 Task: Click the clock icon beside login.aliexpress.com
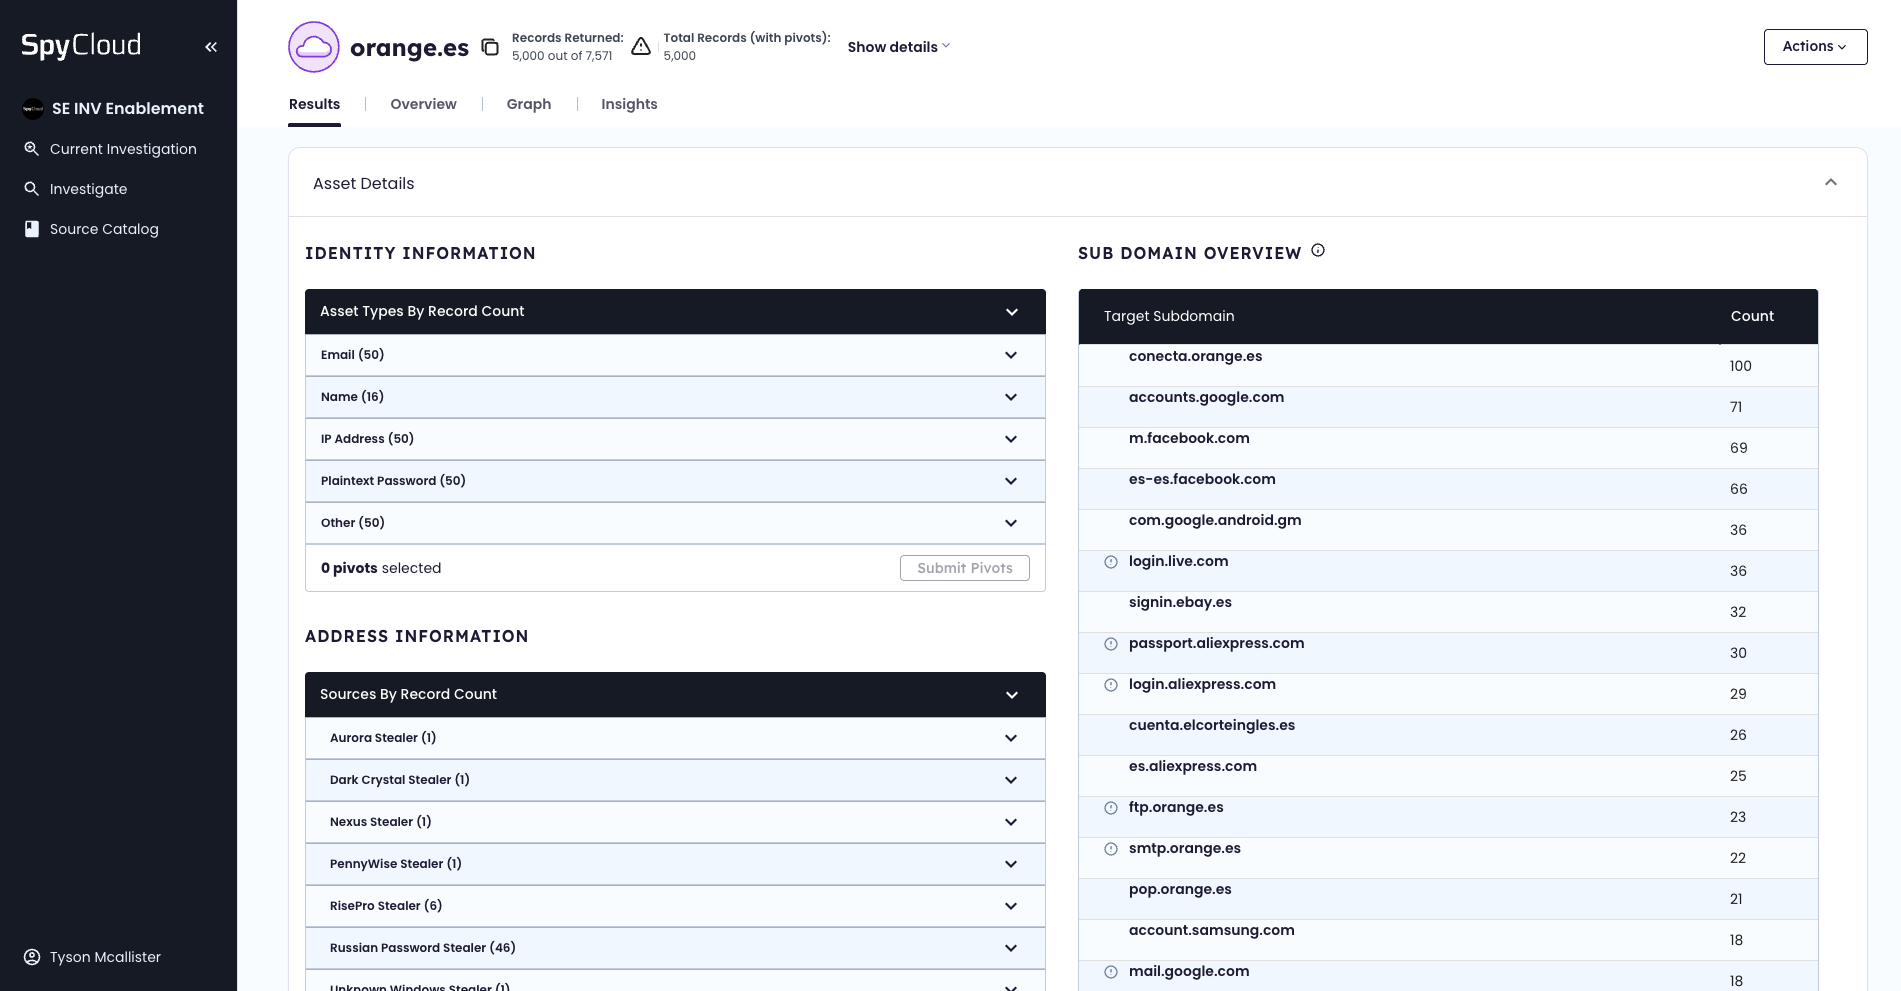coord(1110,685)
